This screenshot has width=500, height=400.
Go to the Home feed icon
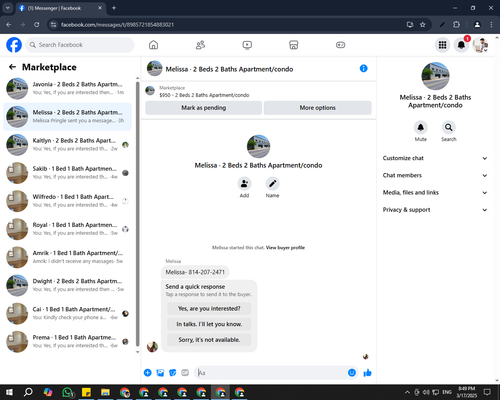[x=153, y=45]
